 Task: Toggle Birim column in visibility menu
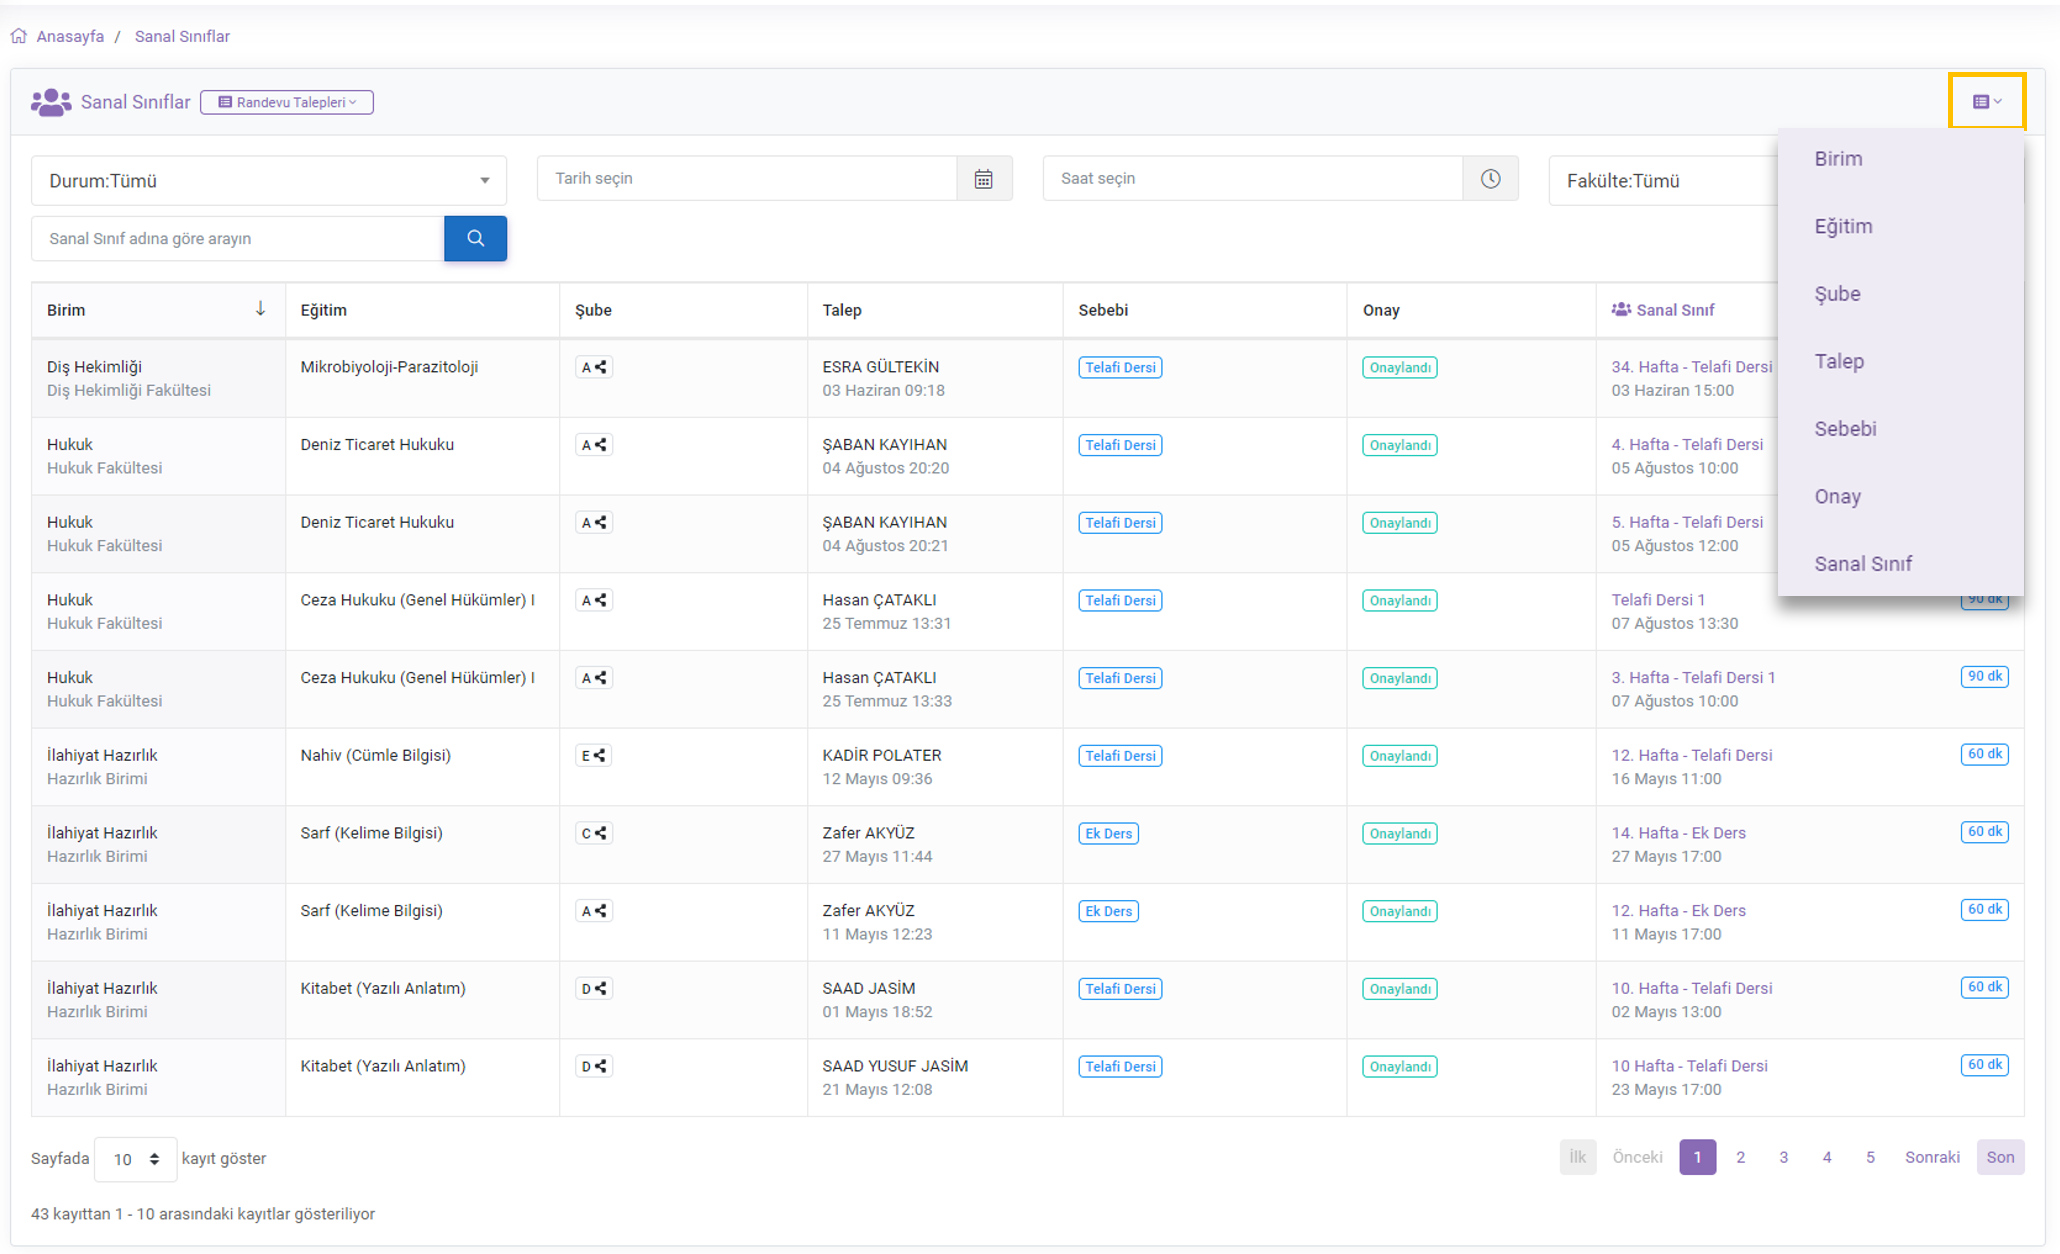point(1838,158)
